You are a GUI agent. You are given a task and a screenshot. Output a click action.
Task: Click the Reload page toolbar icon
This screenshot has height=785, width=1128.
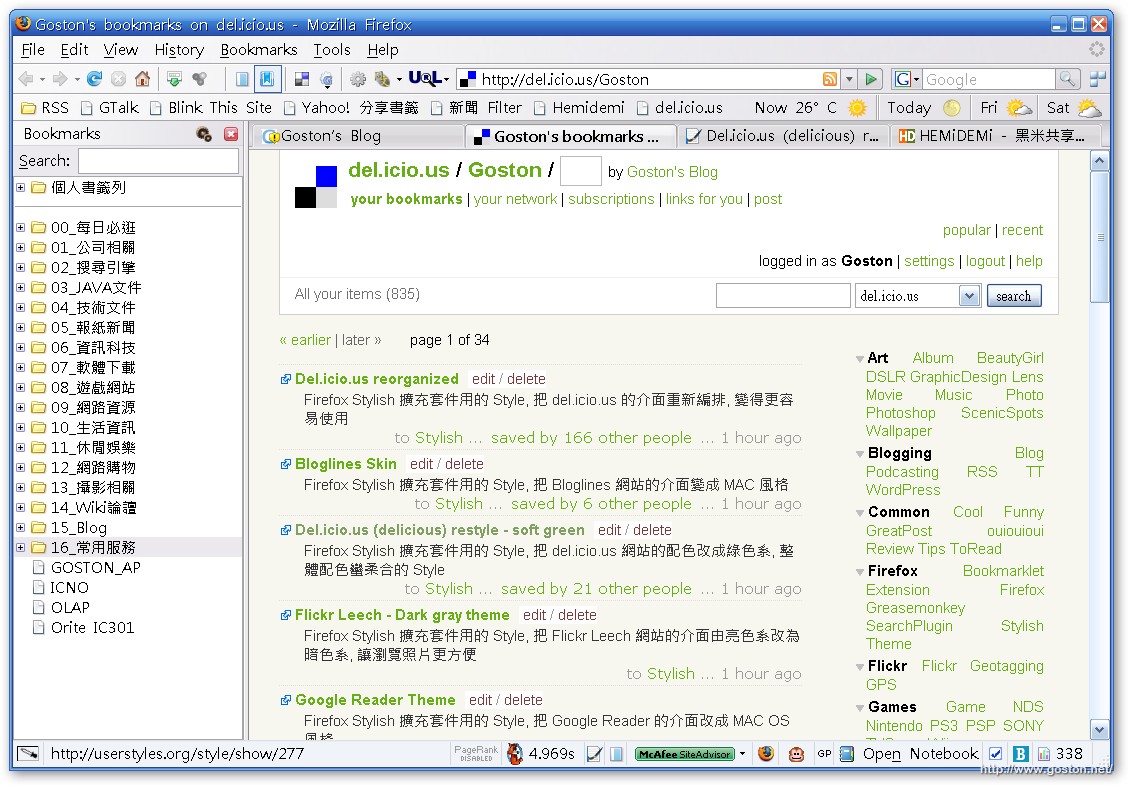tap(94, 78)
